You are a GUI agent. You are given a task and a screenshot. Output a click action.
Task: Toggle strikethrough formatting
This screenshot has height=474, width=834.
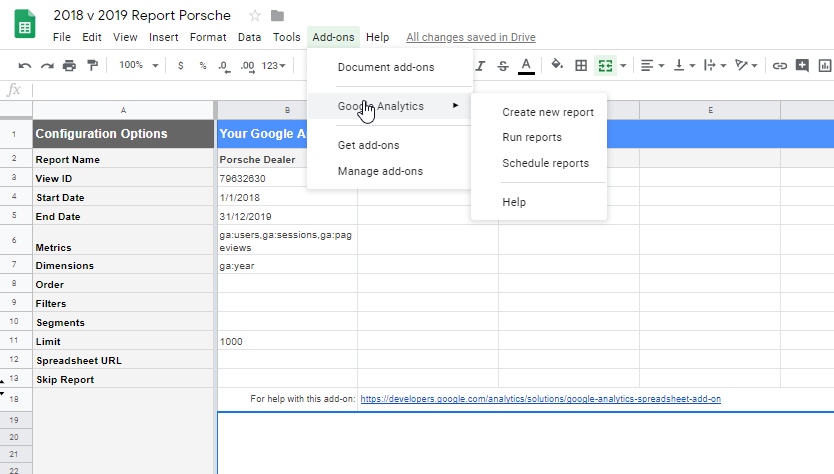tap(503, 65)
